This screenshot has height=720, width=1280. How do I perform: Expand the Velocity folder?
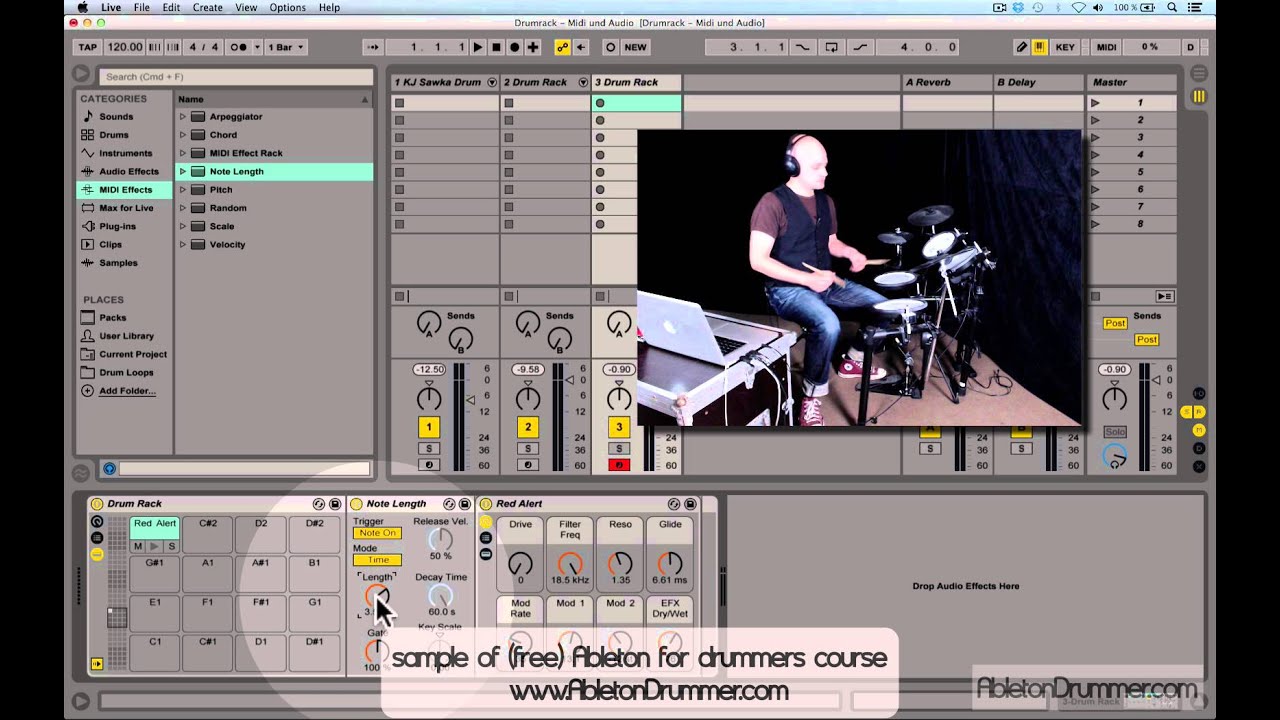click(182, 245)
